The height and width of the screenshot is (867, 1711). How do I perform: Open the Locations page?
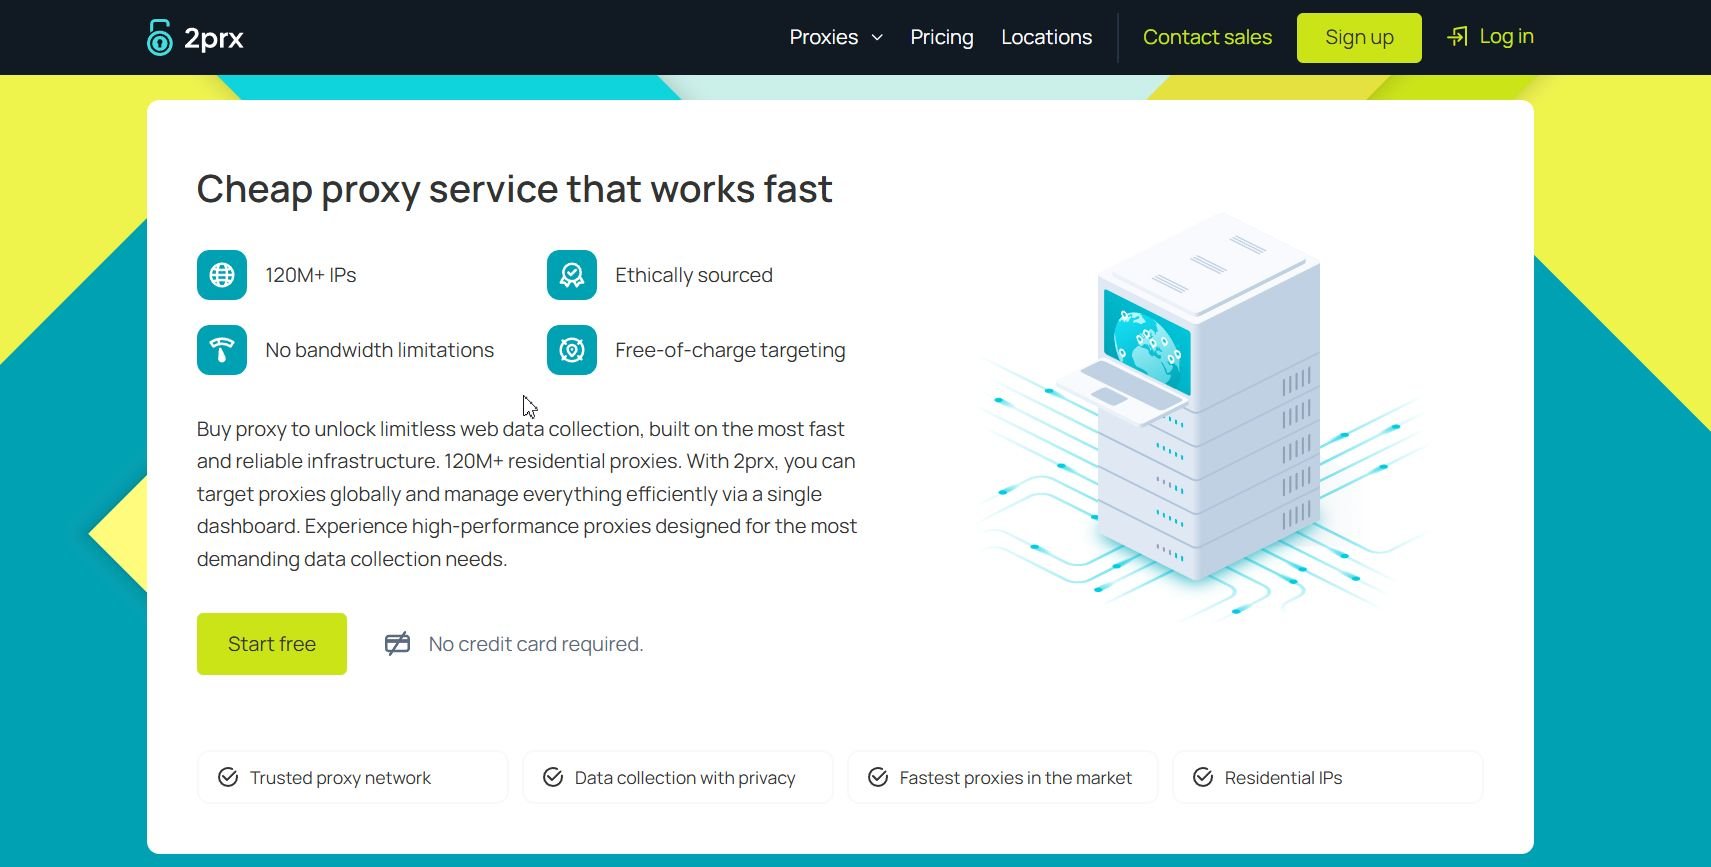click(1047, 37)
